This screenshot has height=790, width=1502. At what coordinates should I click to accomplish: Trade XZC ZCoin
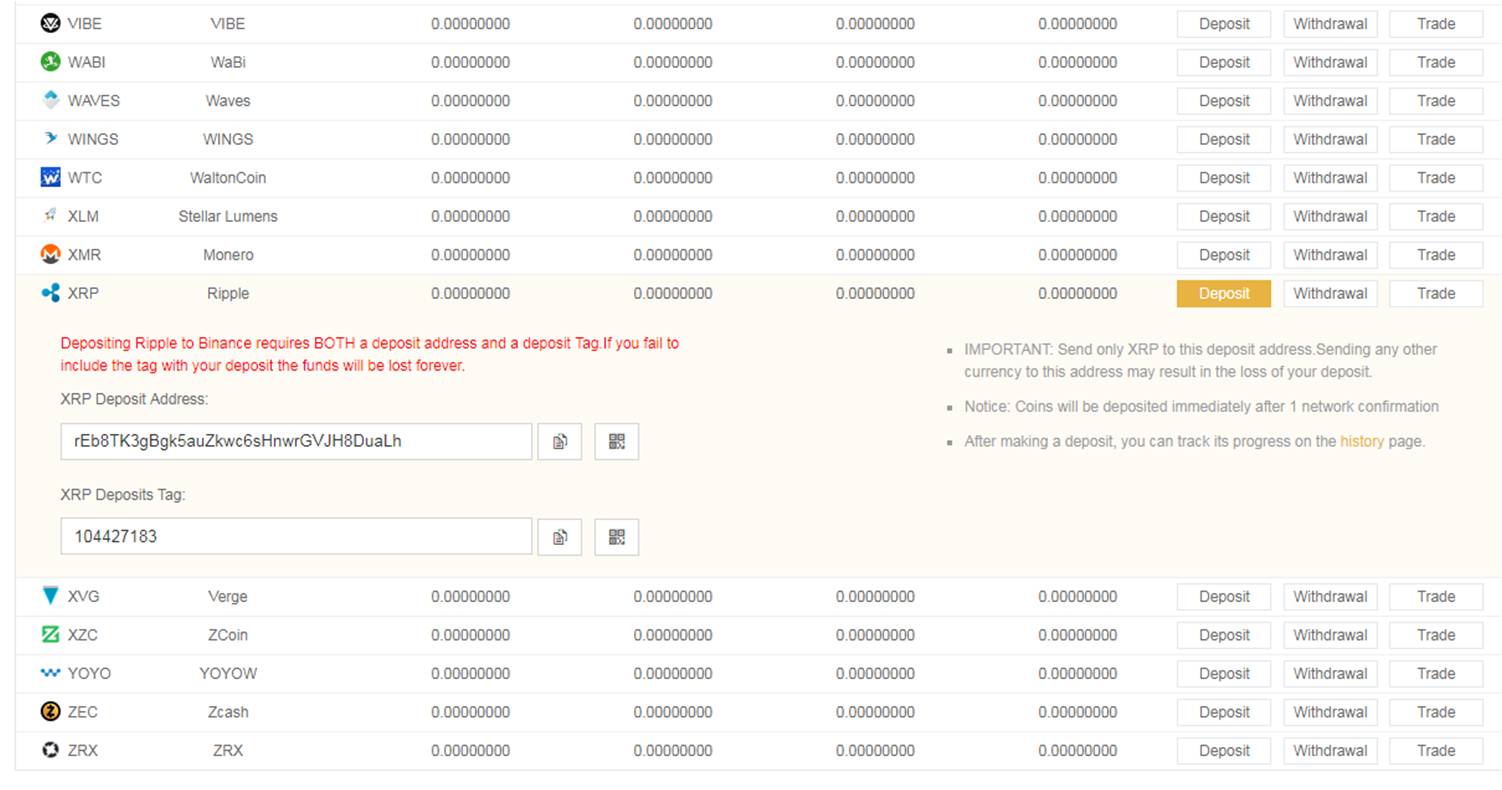[1436, 635]
